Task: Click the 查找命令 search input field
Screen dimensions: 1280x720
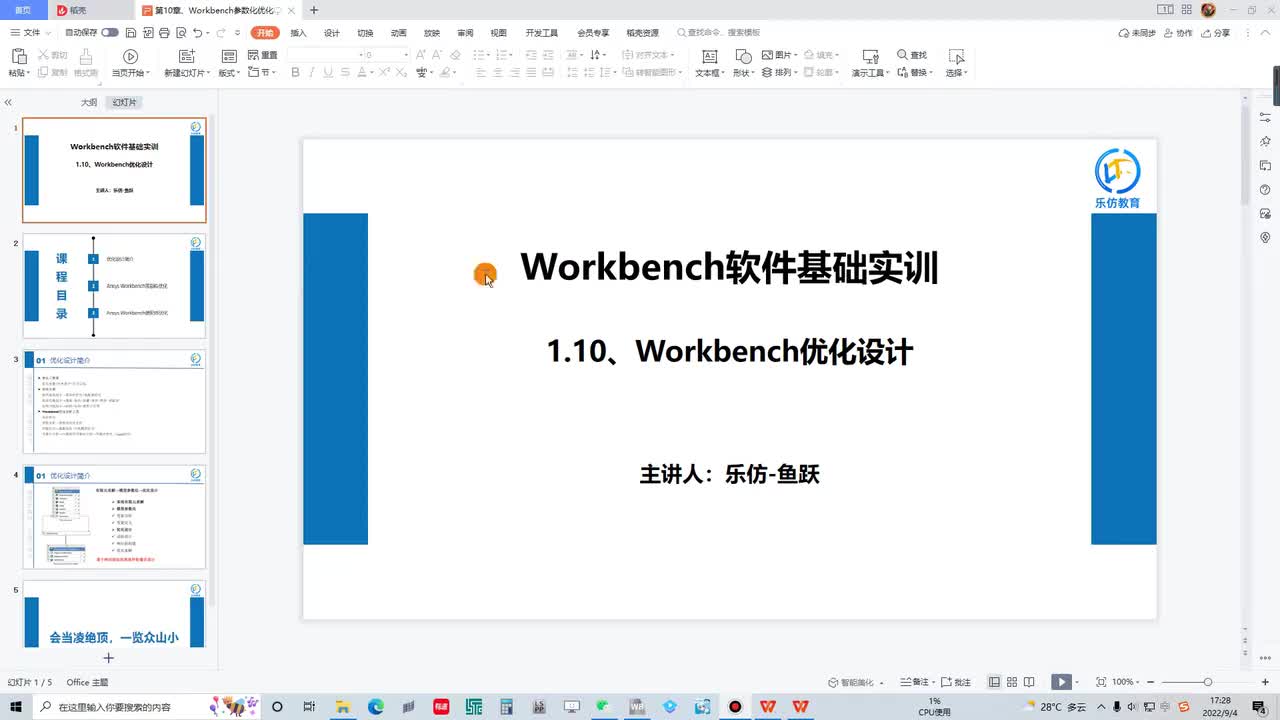Action: [720, 33]
